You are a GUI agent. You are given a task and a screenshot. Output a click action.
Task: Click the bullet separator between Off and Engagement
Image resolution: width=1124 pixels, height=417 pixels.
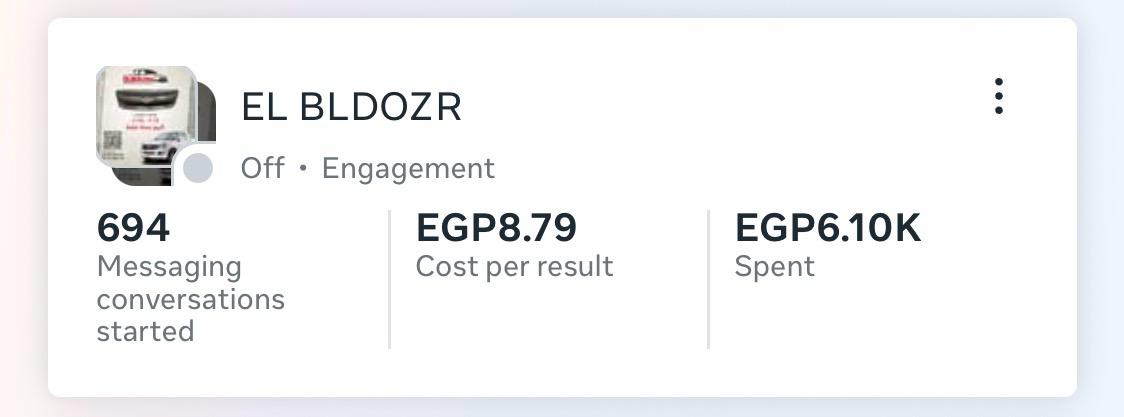tap(303, 169)
